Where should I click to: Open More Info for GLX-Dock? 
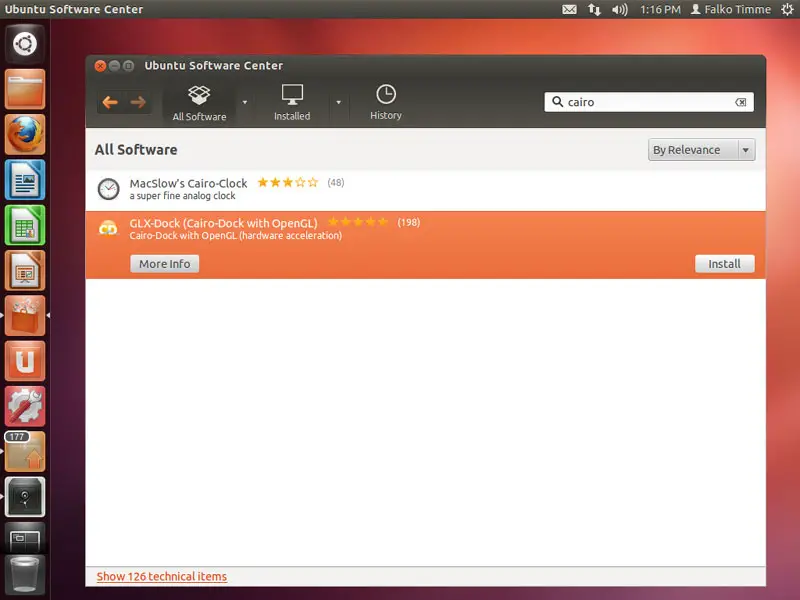[x=164, y=264]
